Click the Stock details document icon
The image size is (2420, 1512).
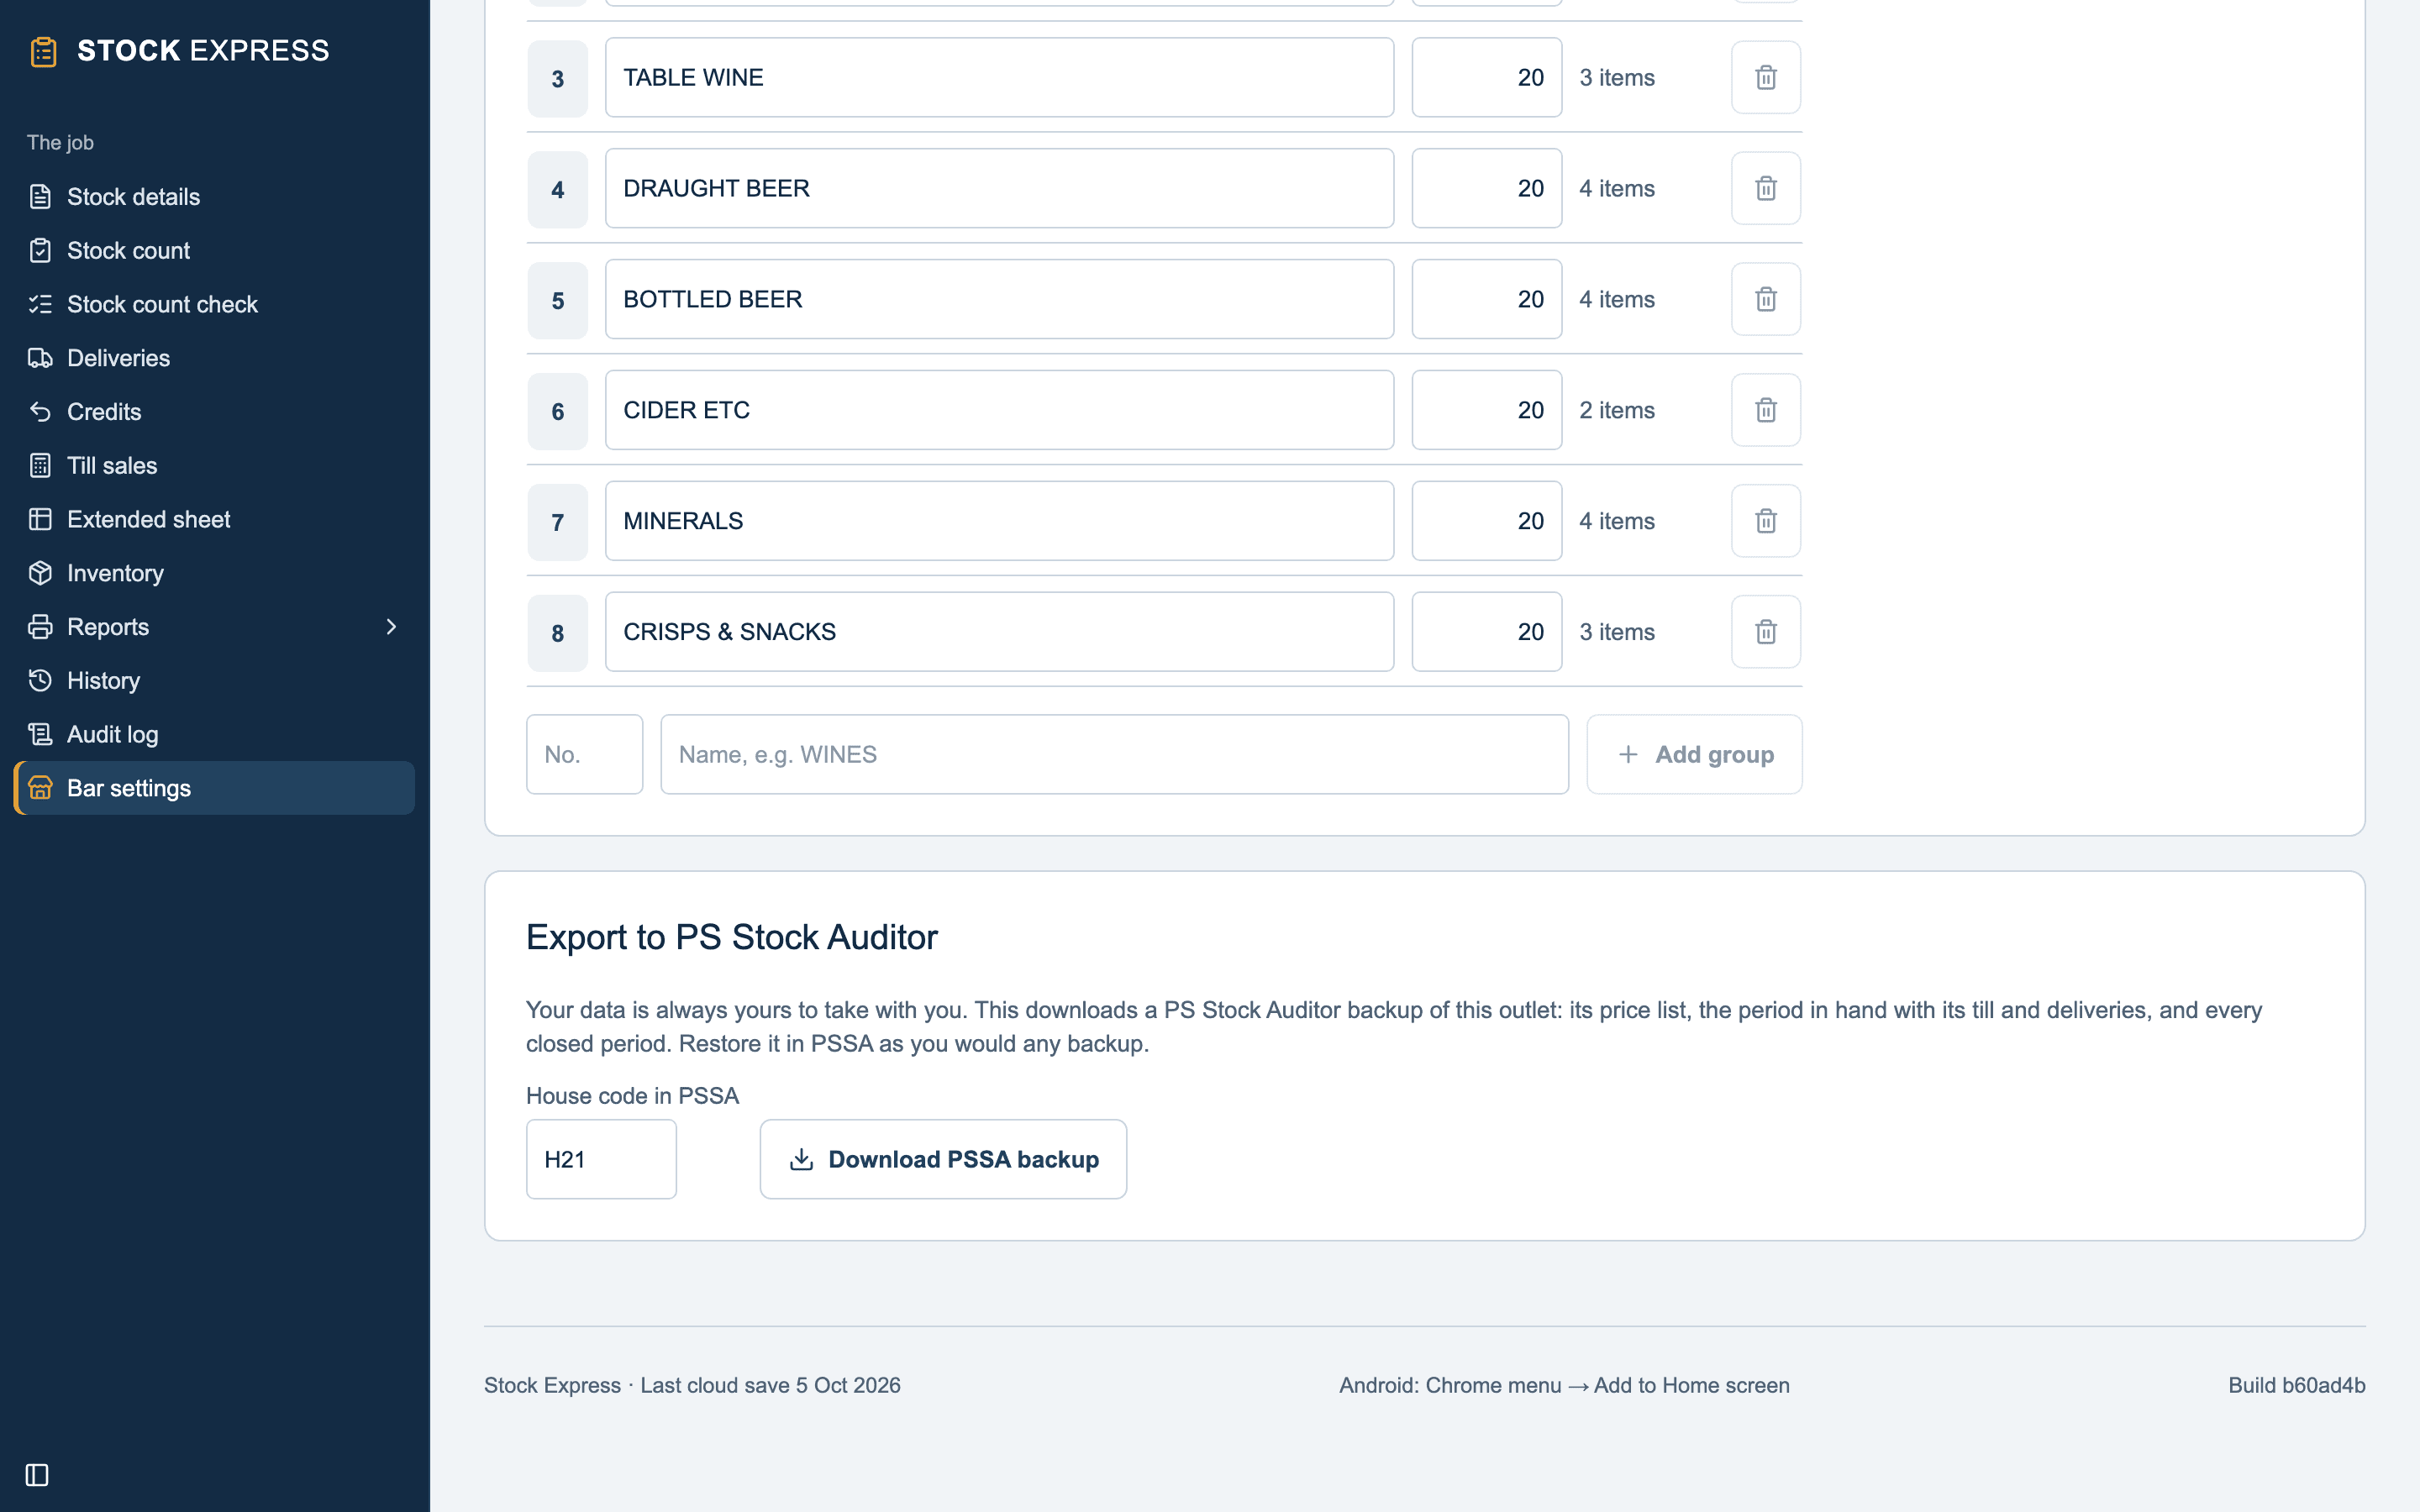(40, 197)
